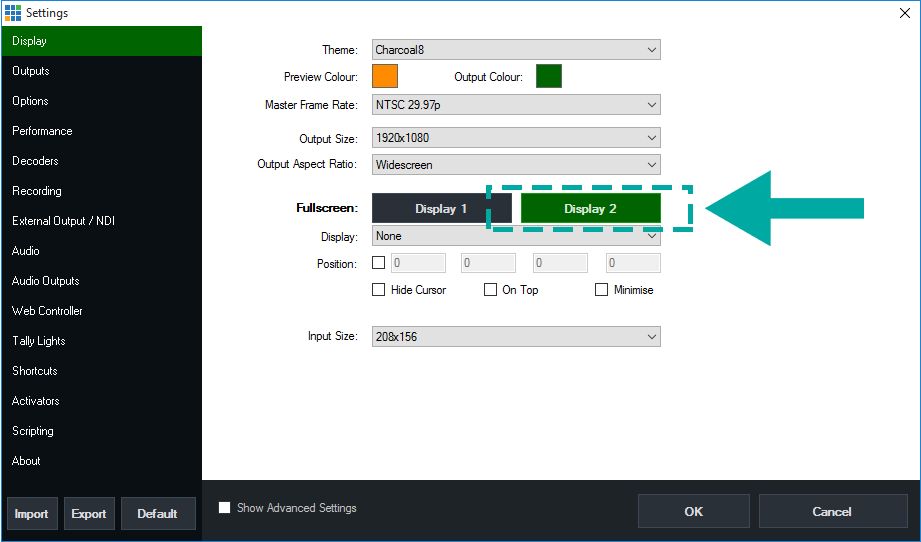Expand the Master Frame Rate dropdown

[x=516, y=105]
